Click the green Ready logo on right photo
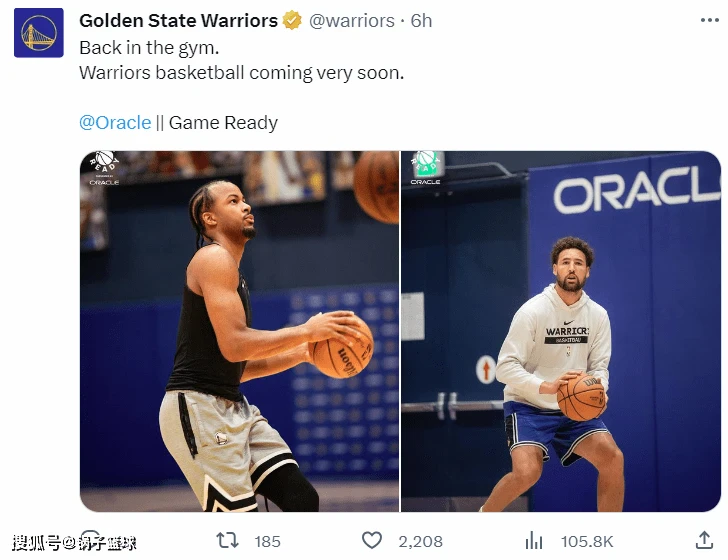Image resolution: width=728 pixels, height=560 pixels. click(426, 168)
